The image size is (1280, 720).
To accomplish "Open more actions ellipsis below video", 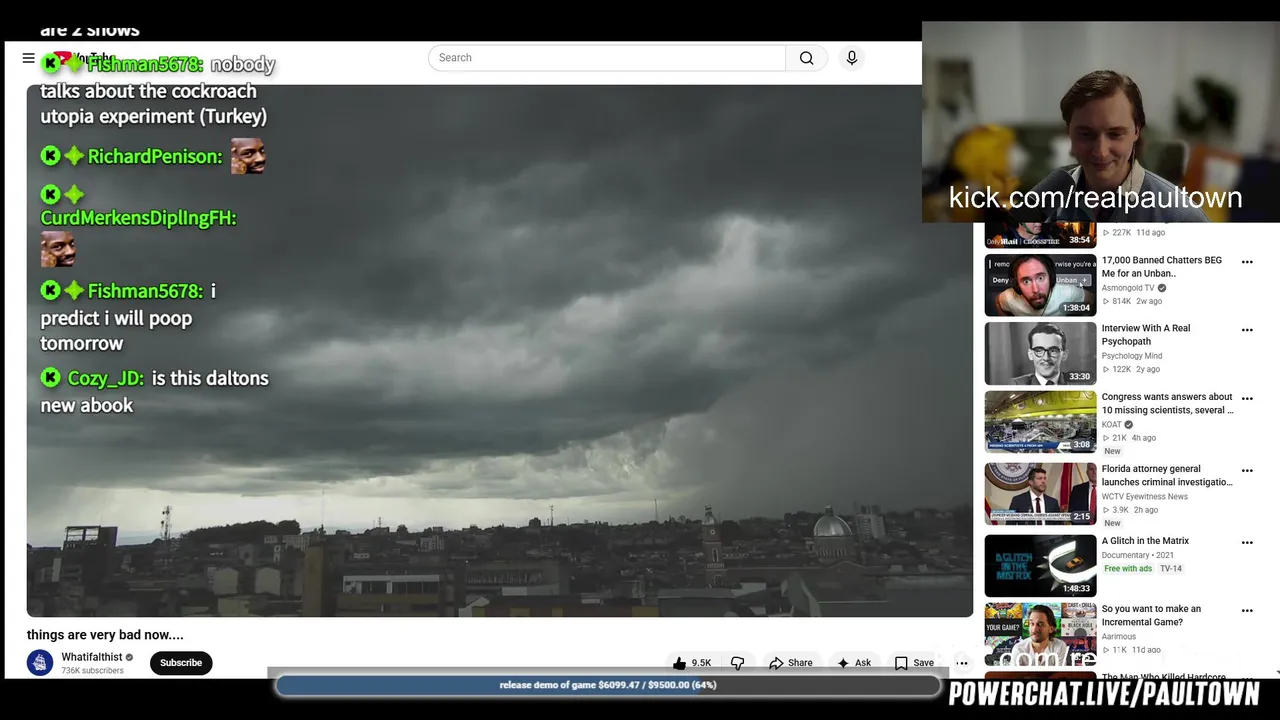I will 962,663.
